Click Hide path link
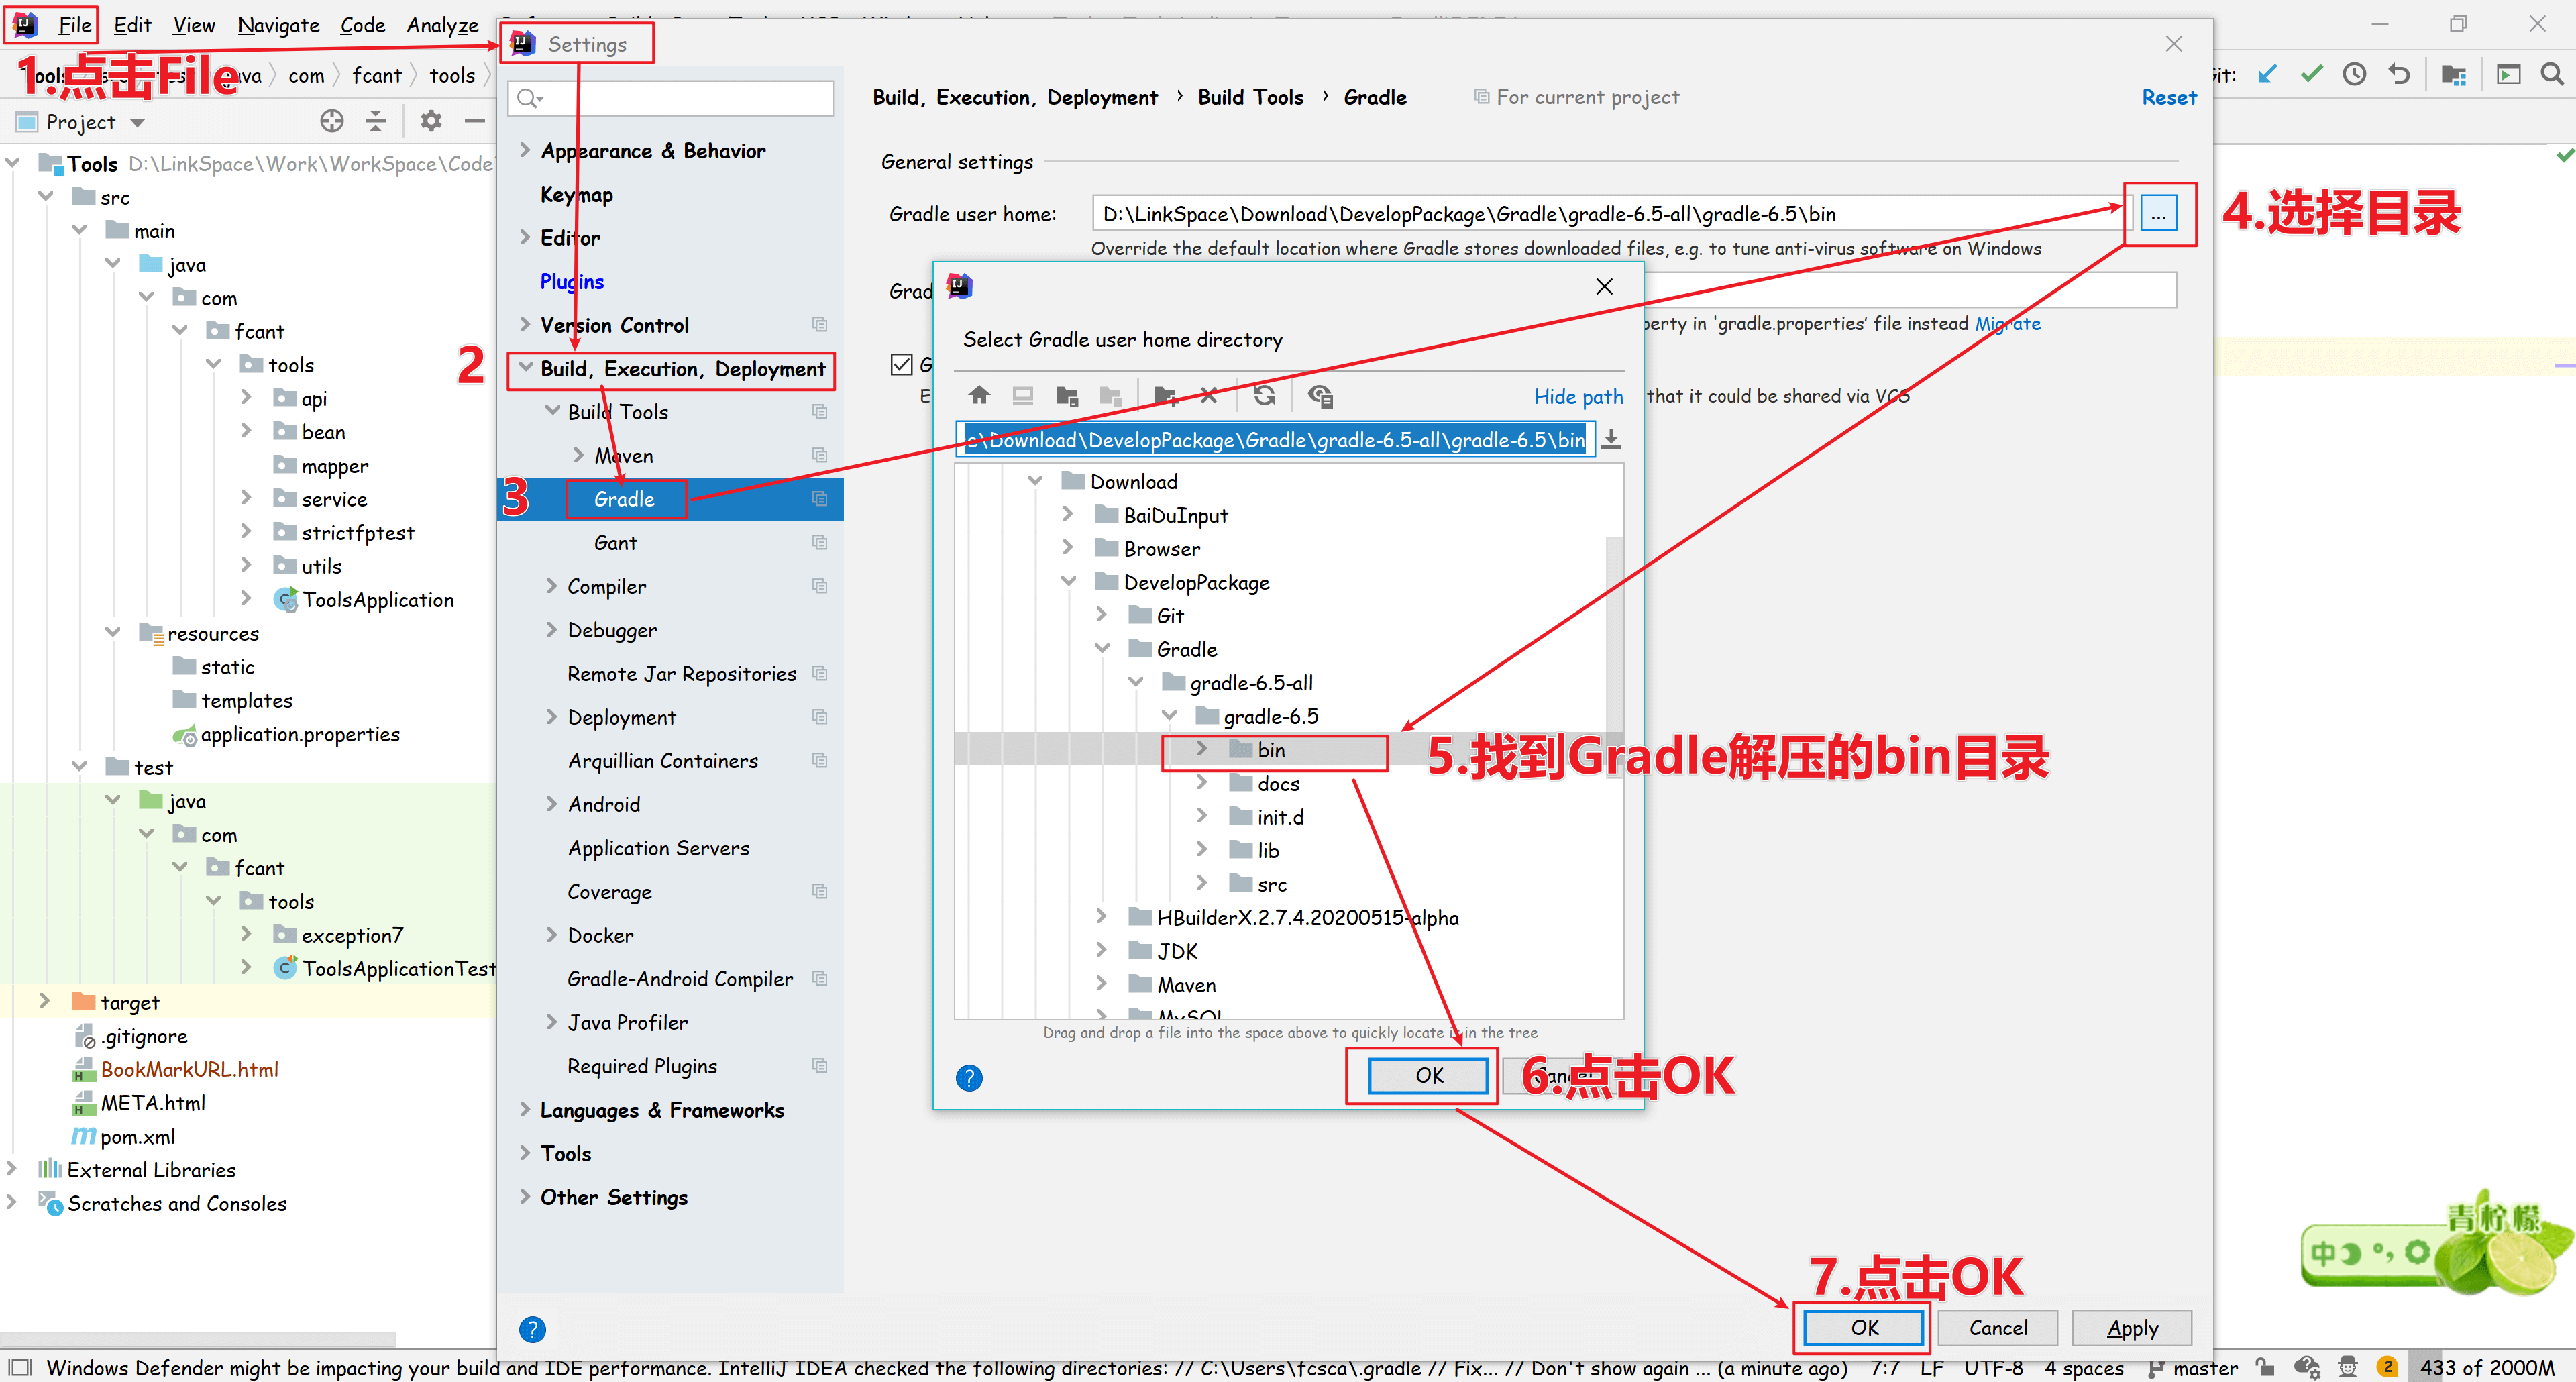Viewport: 2576px width, 1382px height. tap(1578, 397)
